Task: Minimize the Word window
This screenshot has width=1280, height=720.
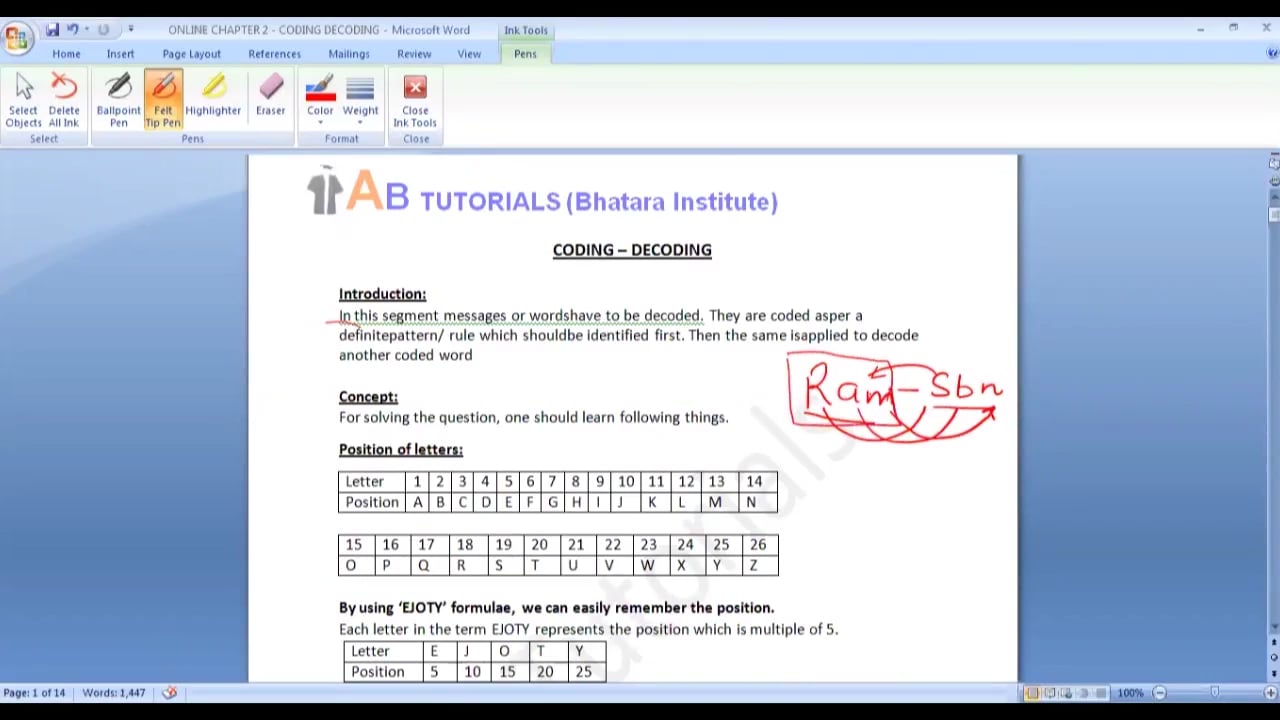Action: point(1200,29)
